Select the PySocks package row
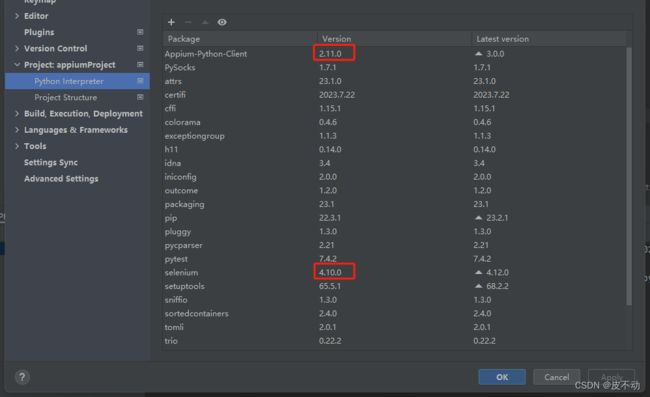This screenshot has height=397, width=650. pyautogui.click(x=394, y=68)
